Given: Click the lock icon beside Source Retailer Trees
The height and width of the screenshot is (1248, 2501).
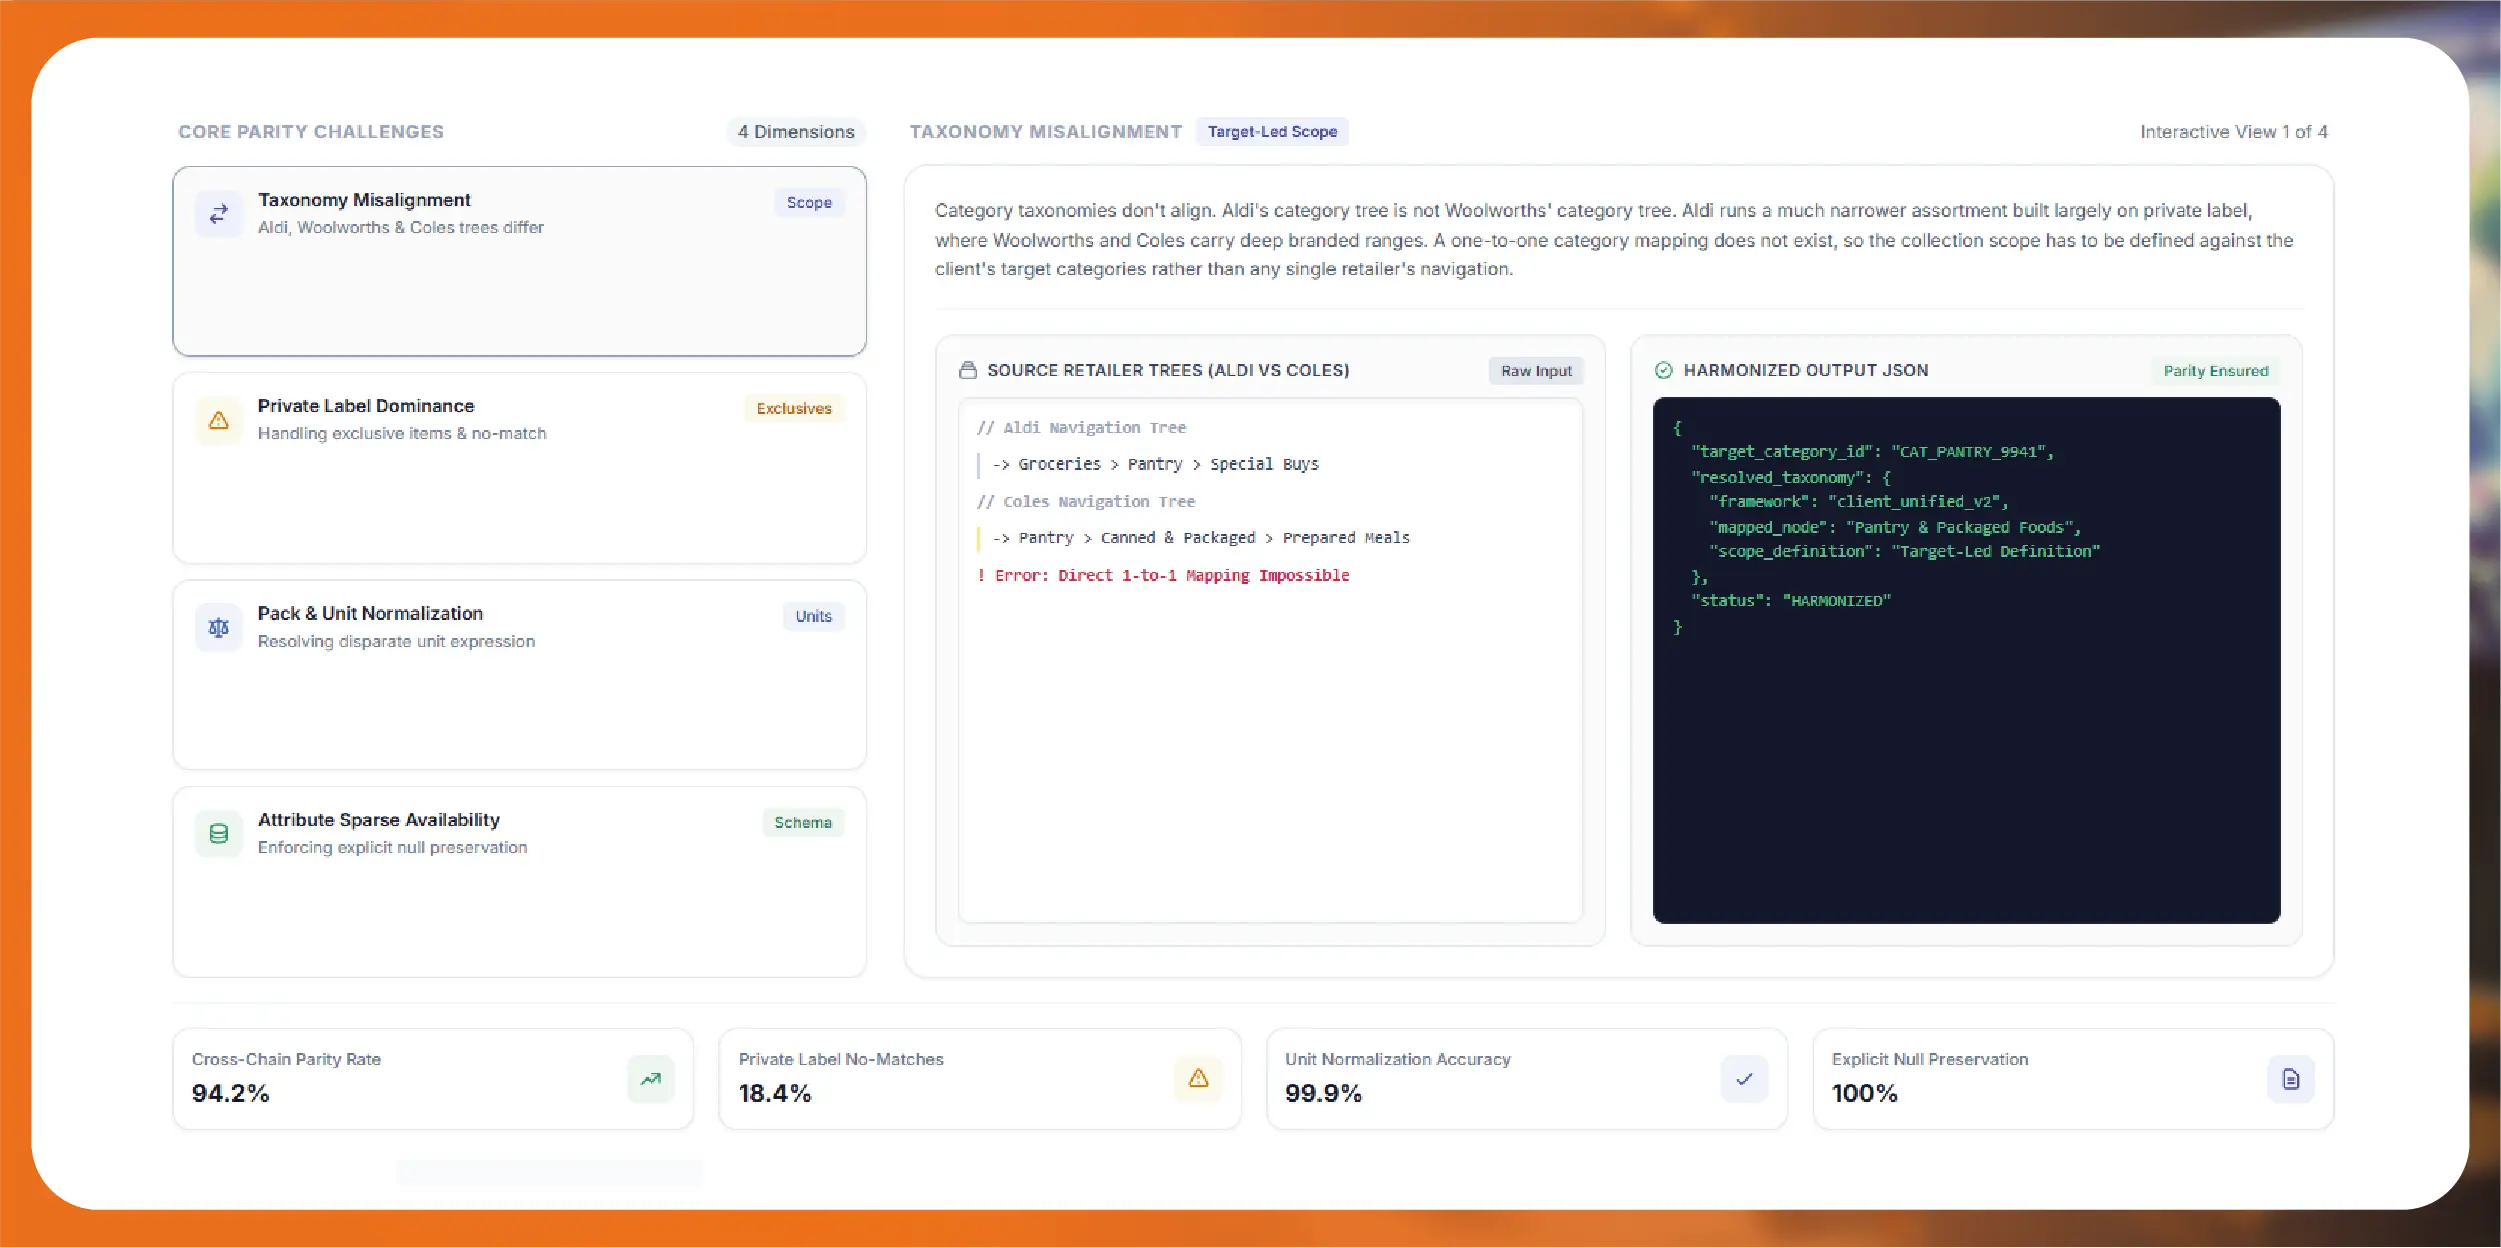Looking at the screenshot, I should [x=968, y=370].
